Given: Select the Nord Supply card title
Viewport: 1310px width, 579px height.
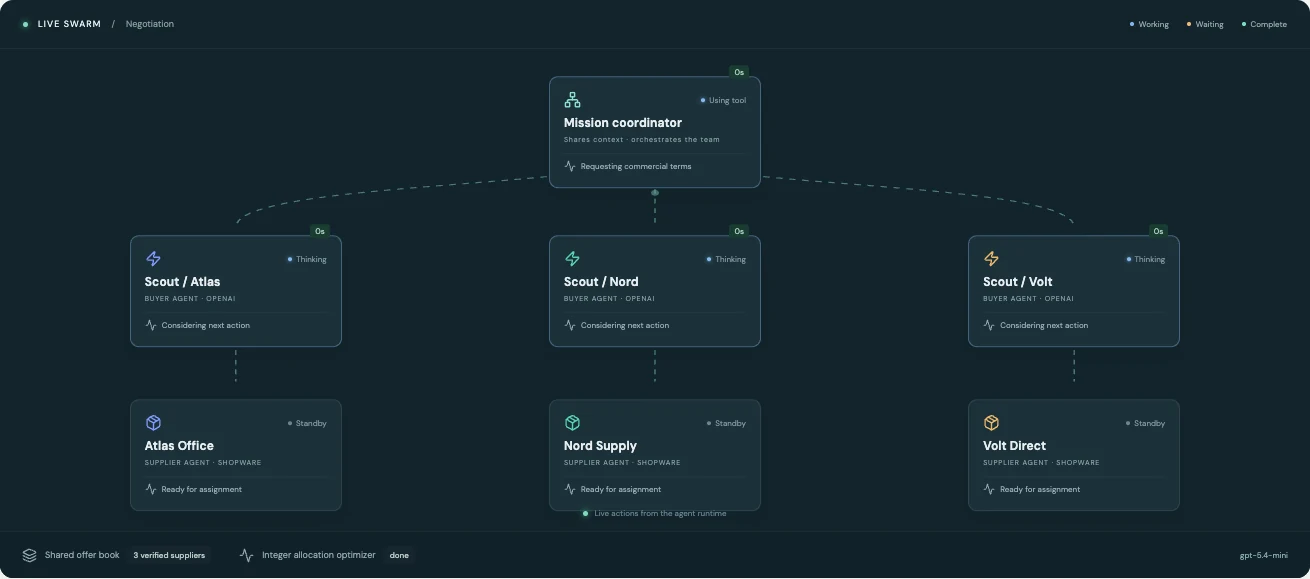Looking at the screenshot, I should coord(600,446).
